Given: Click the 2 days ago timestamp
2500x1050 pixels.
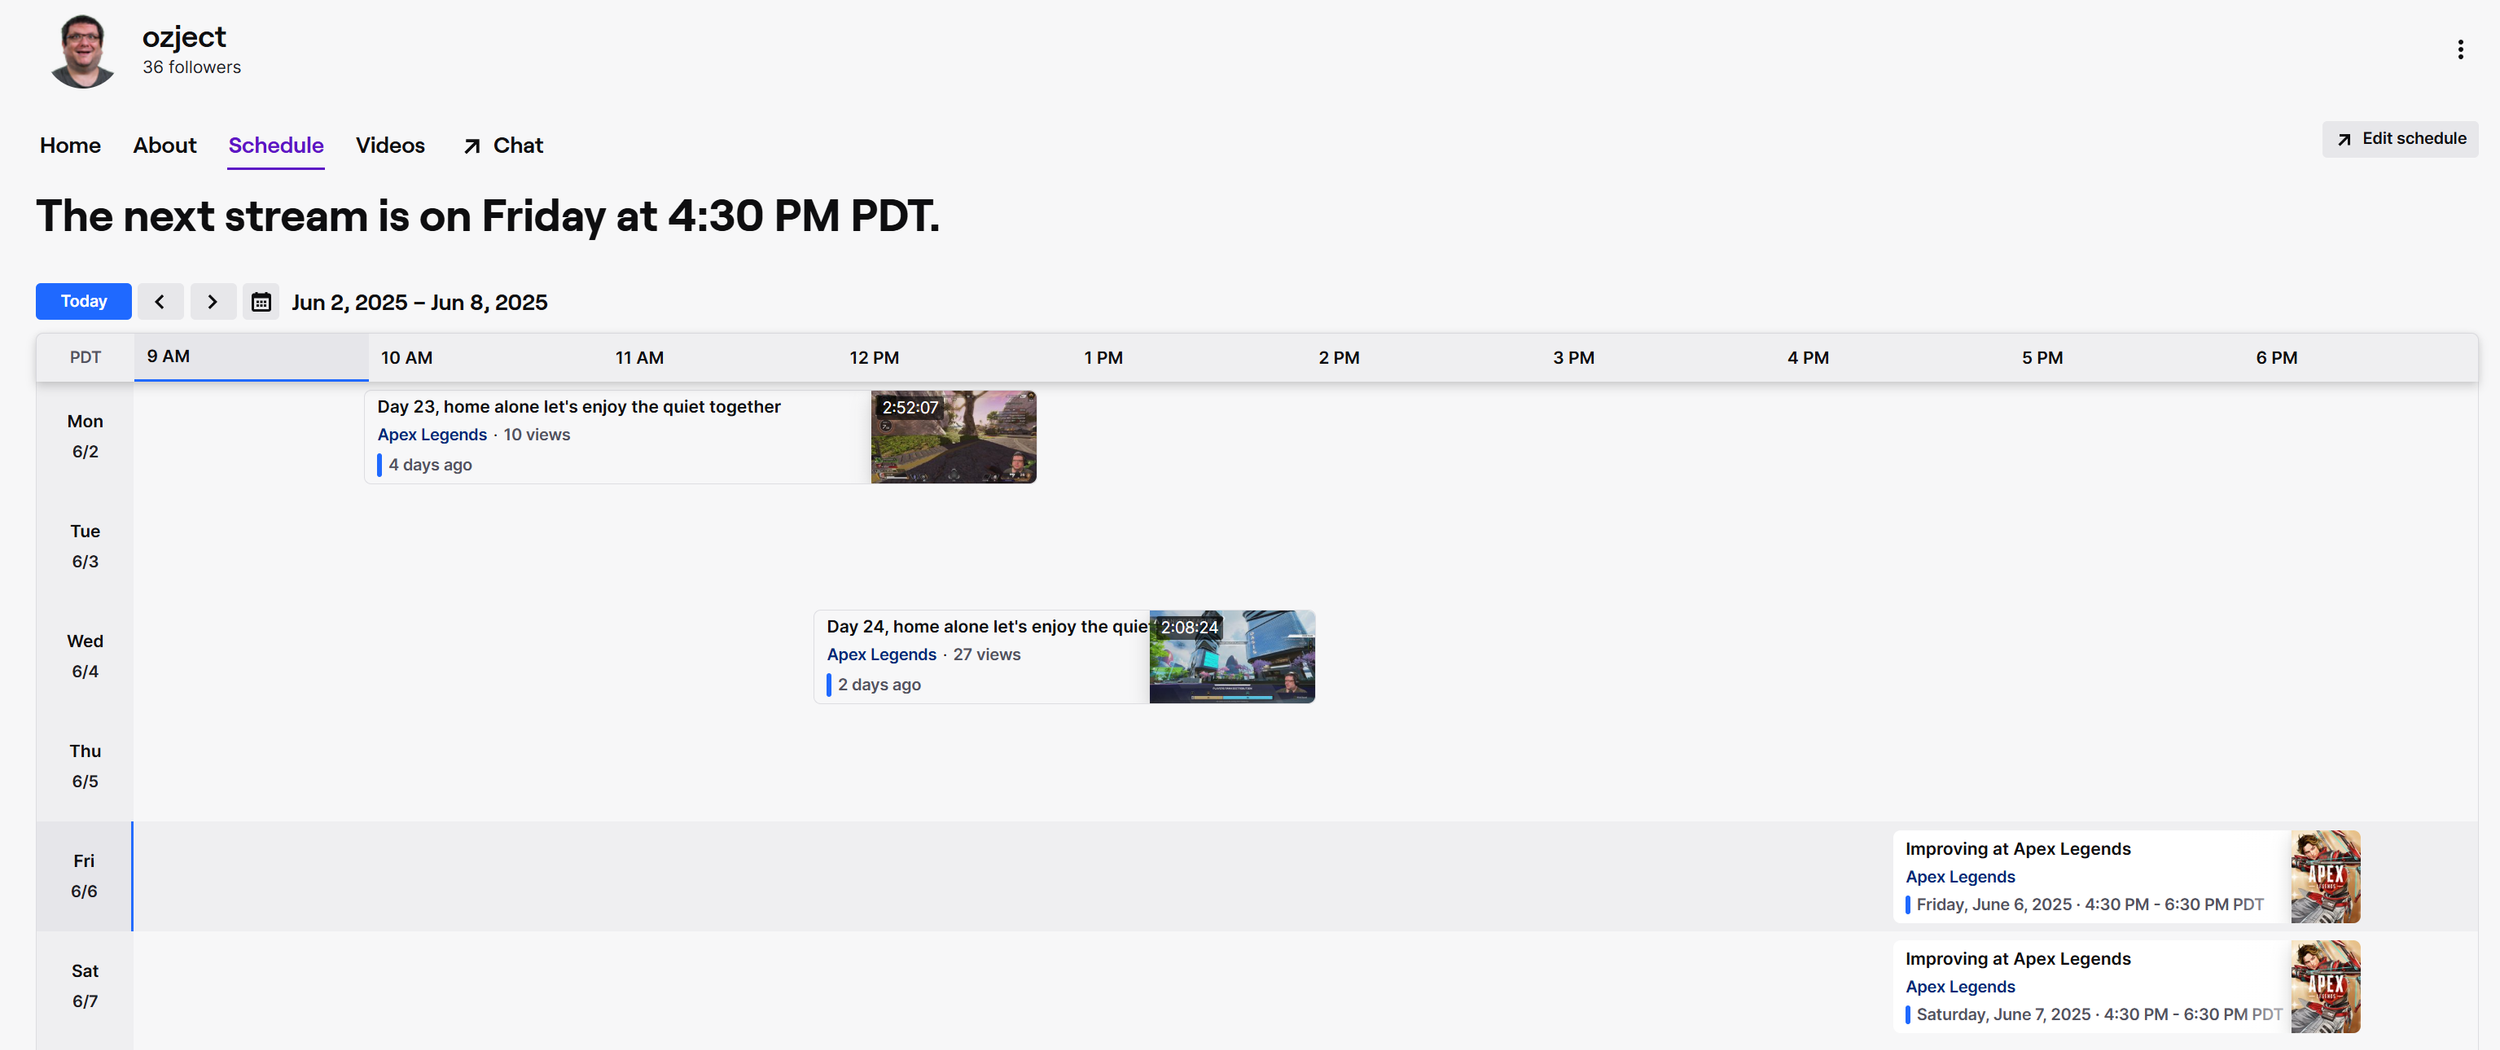Looking at the screenshot, I should (x=879, y=685).
